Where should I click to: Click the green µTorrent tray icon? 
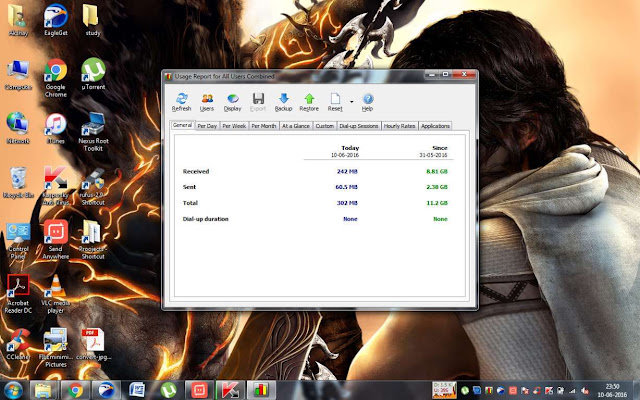tap(465, 391)
